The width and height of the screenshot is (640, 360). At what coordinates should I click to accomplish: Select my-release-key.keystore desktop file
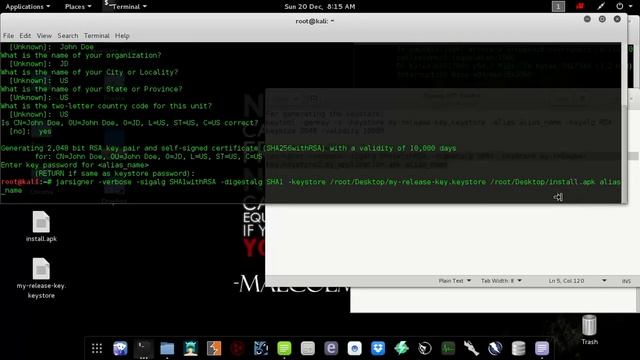(x=41, y=278)
